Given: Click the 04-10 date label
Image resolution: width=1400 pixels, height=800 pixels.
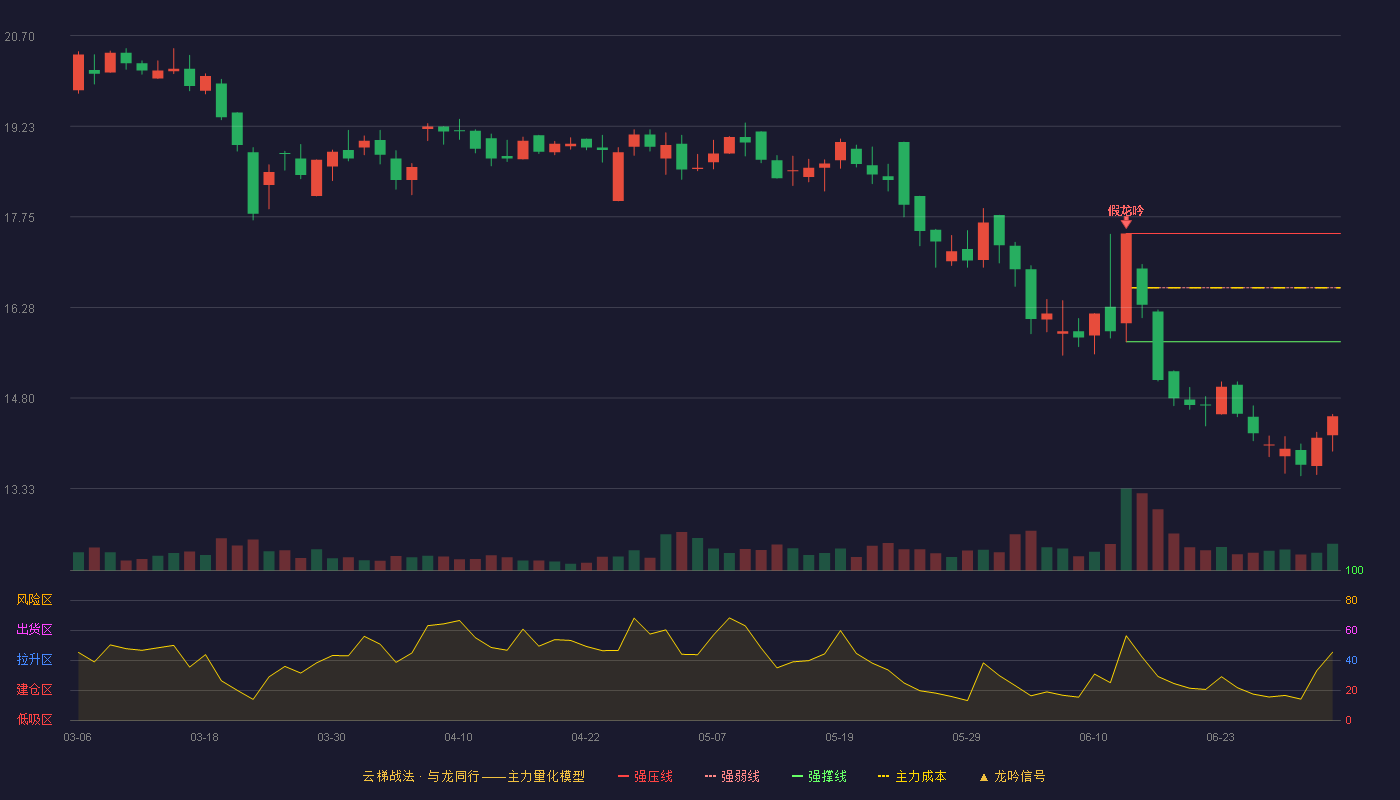Looking at the screenshot, I should (x=458, y=737).
